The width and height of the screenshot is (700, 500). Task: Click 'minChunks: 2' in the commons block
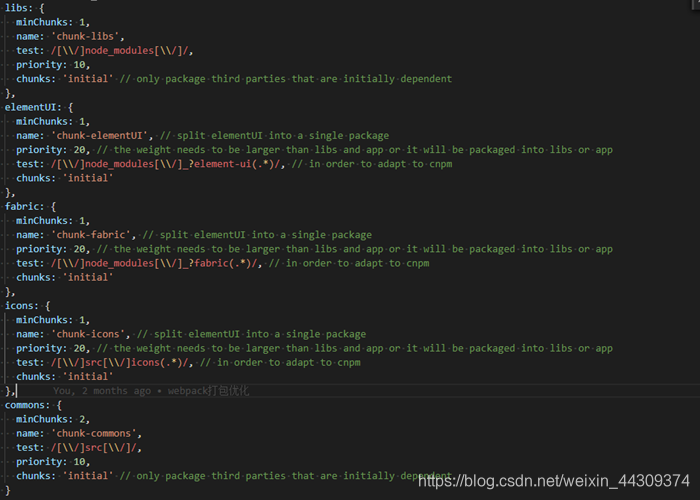[x=53, y=419]
